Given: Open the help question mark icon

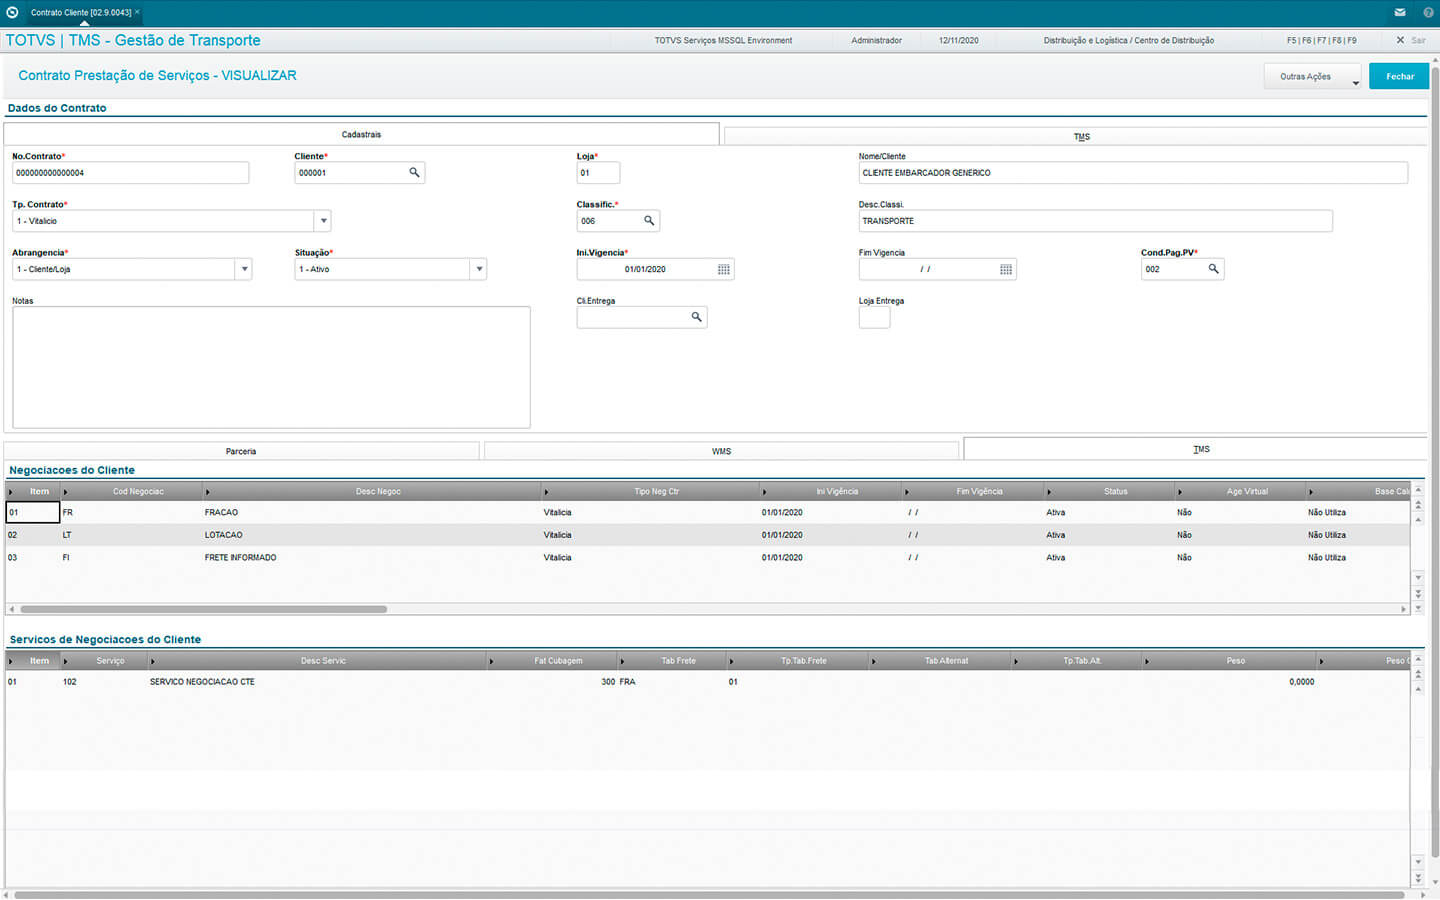Looking at the screenshot, I should coord(1428,12).
